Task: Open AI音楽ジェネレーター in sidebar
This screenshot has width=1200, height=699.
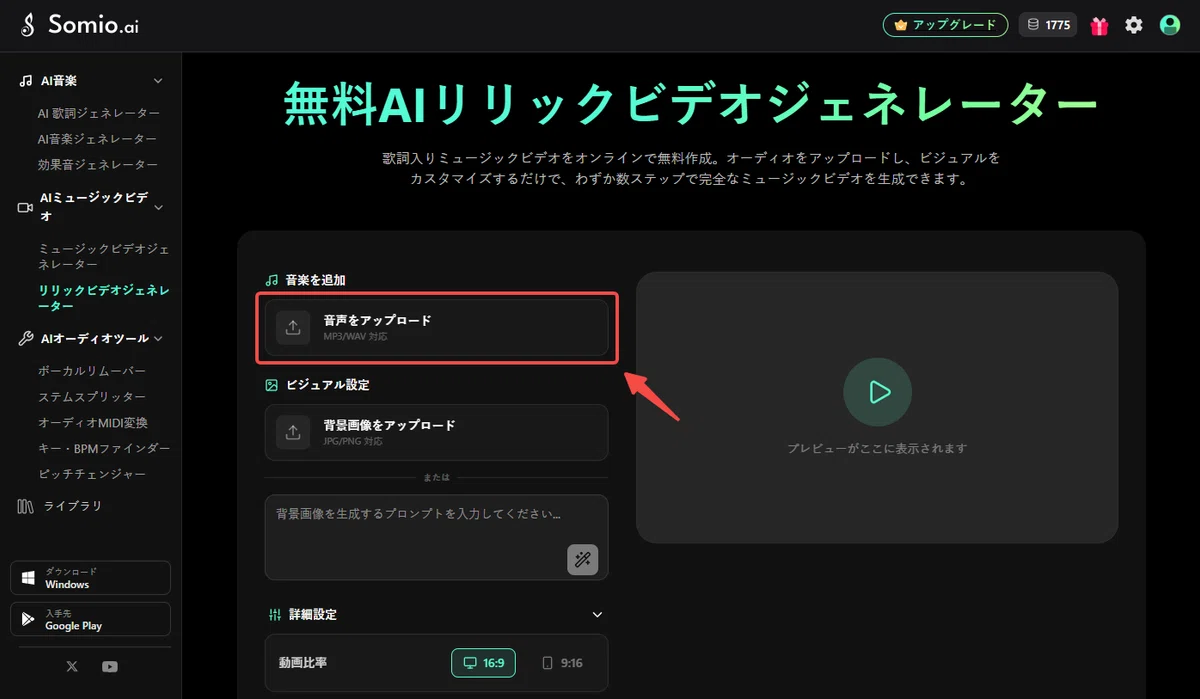Action: point(97,139)
